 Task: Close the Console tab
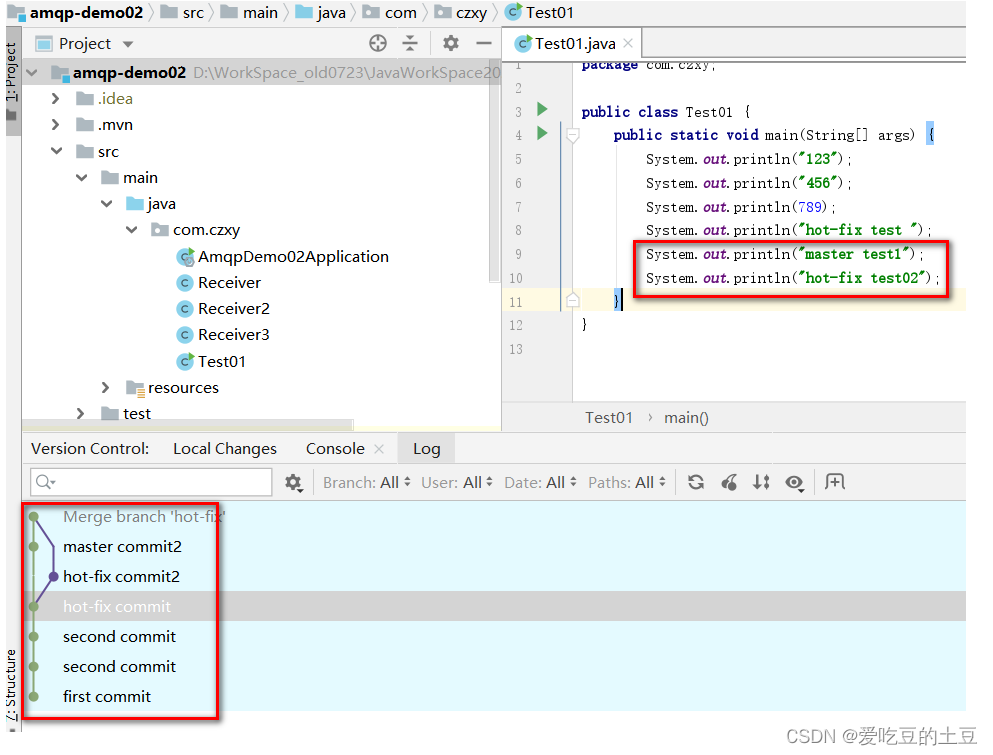(379, 448)
